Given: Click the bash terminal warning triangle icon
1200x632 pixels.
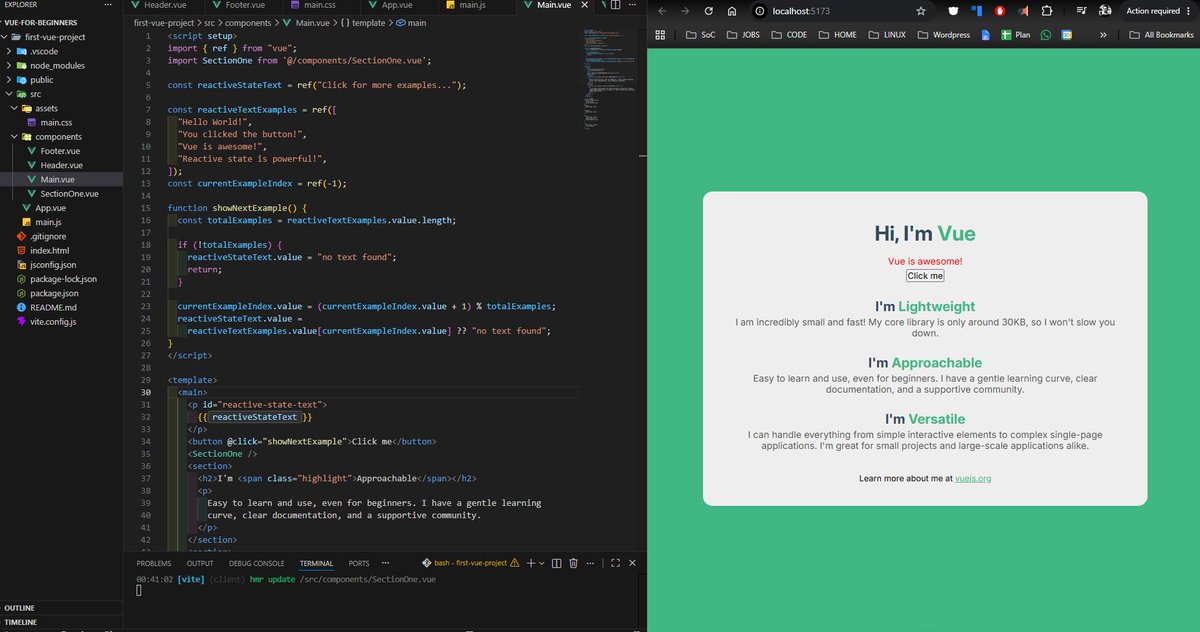Looking at the screenshot, I should pos(515,563).
